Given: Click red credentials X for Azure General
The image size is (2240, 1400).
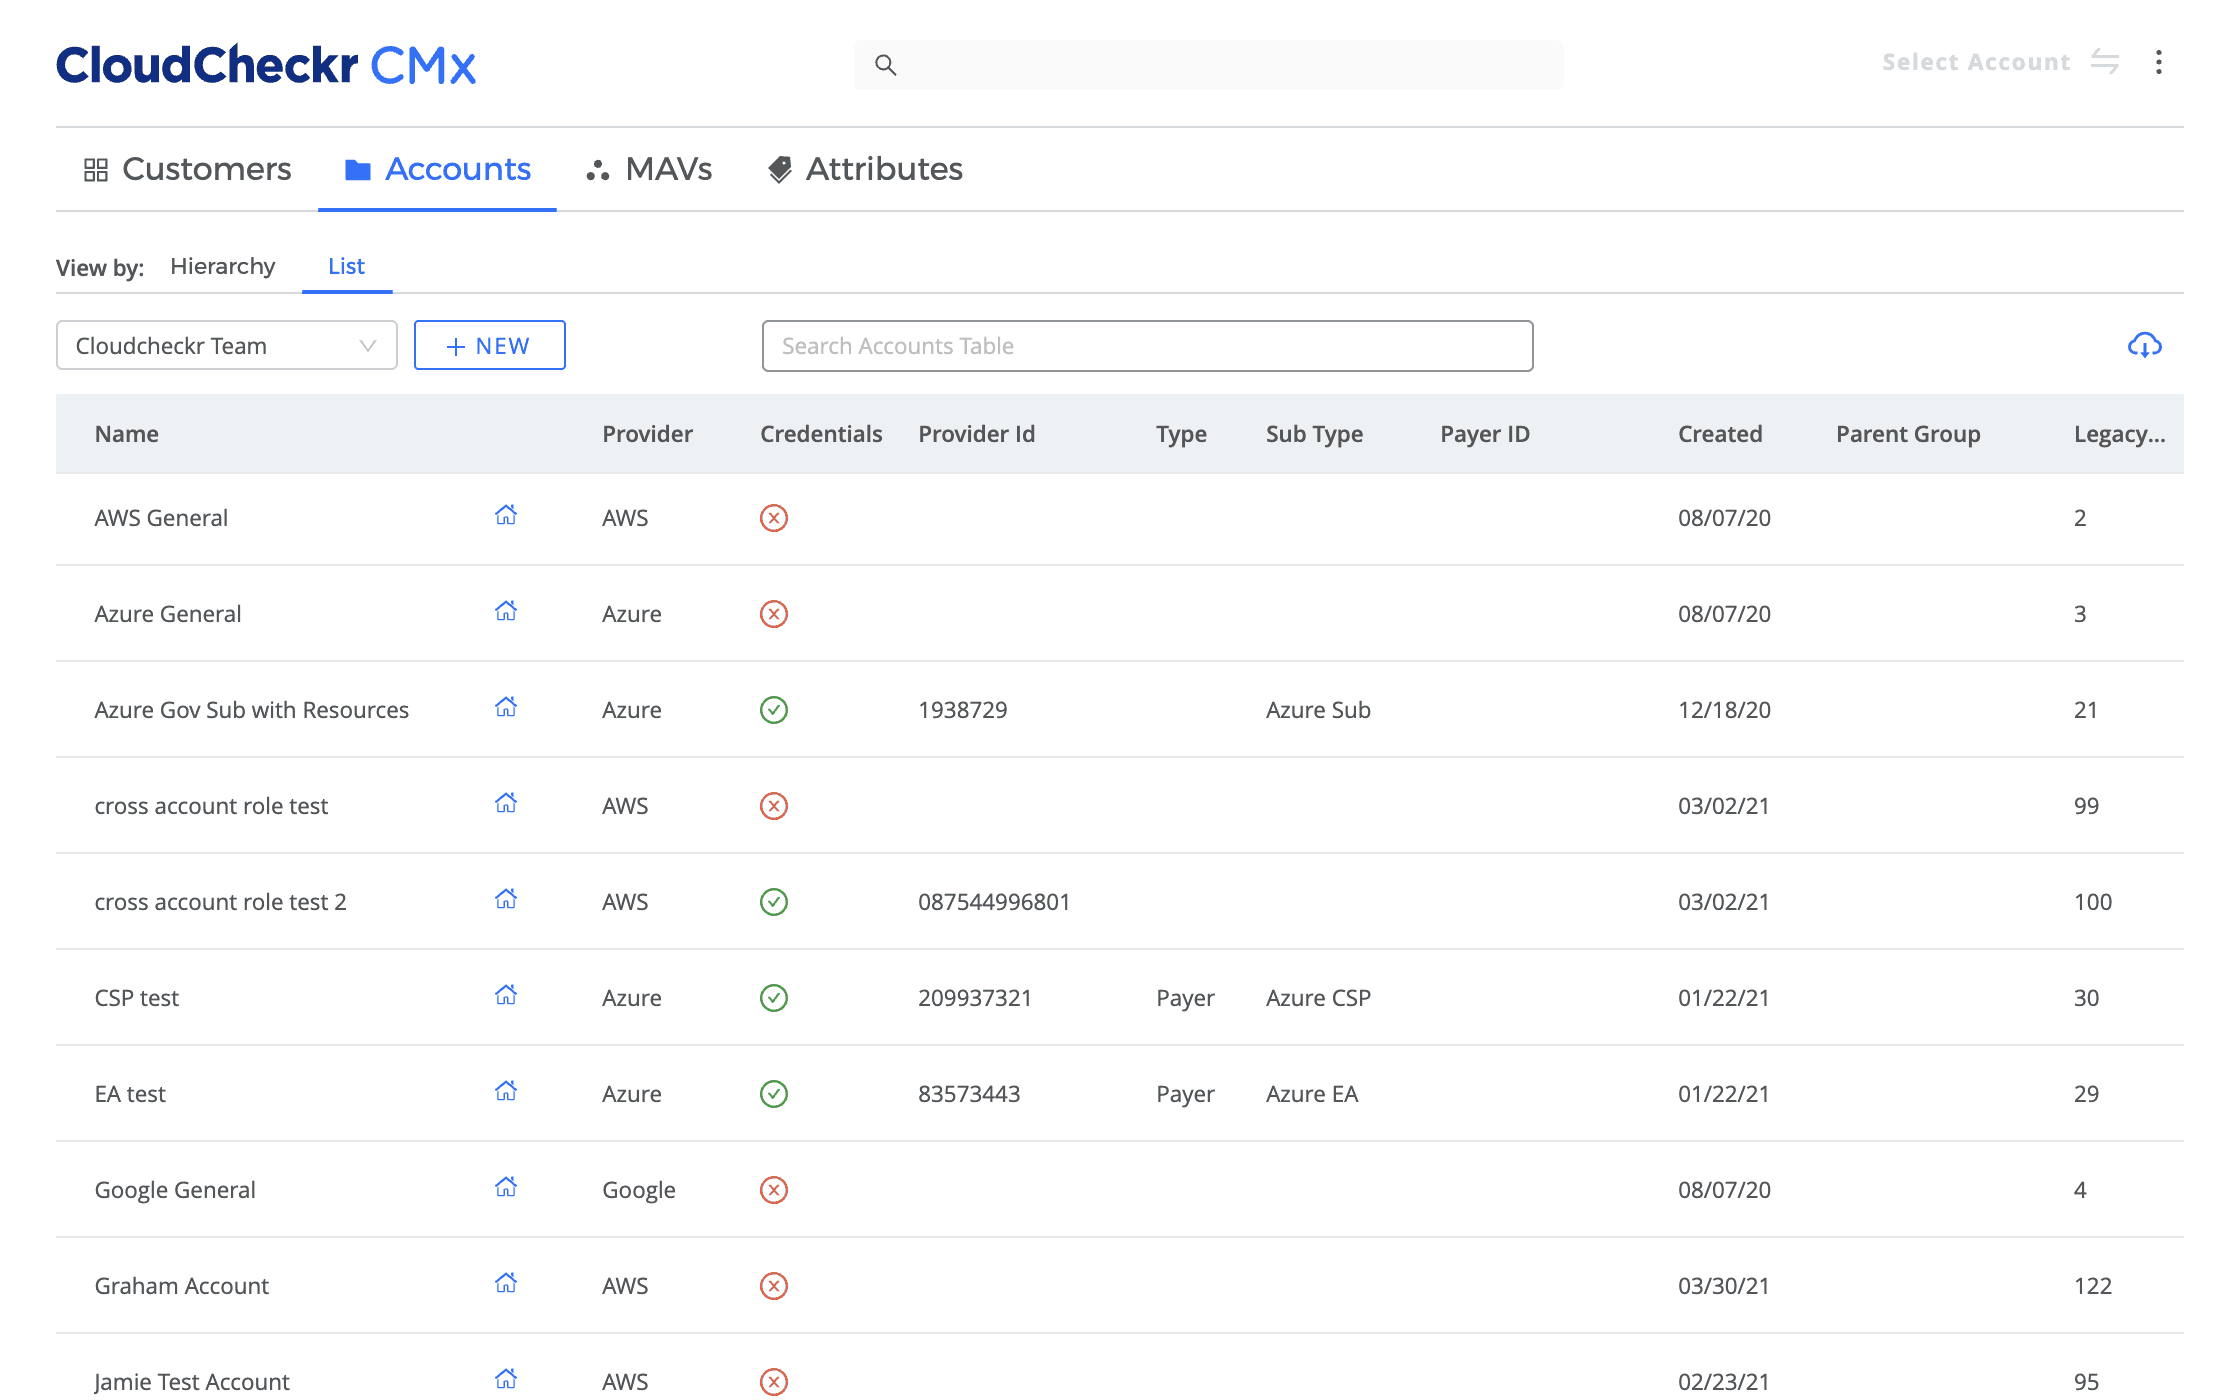Looking at the screenshot, I should pyautogui.click(x=774, y=614).
